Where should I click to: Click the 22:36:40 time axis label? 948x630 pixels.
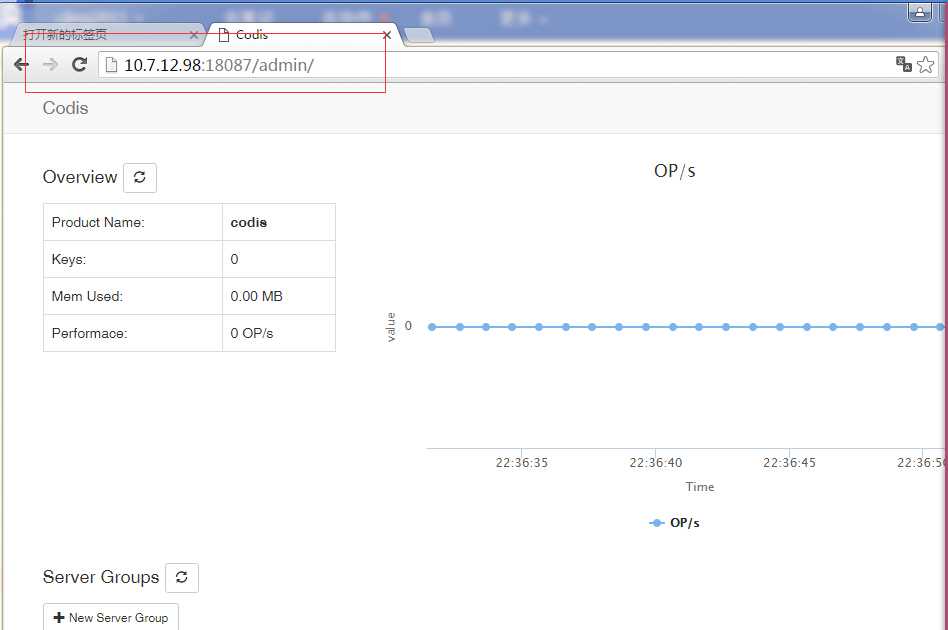(655, 463)
